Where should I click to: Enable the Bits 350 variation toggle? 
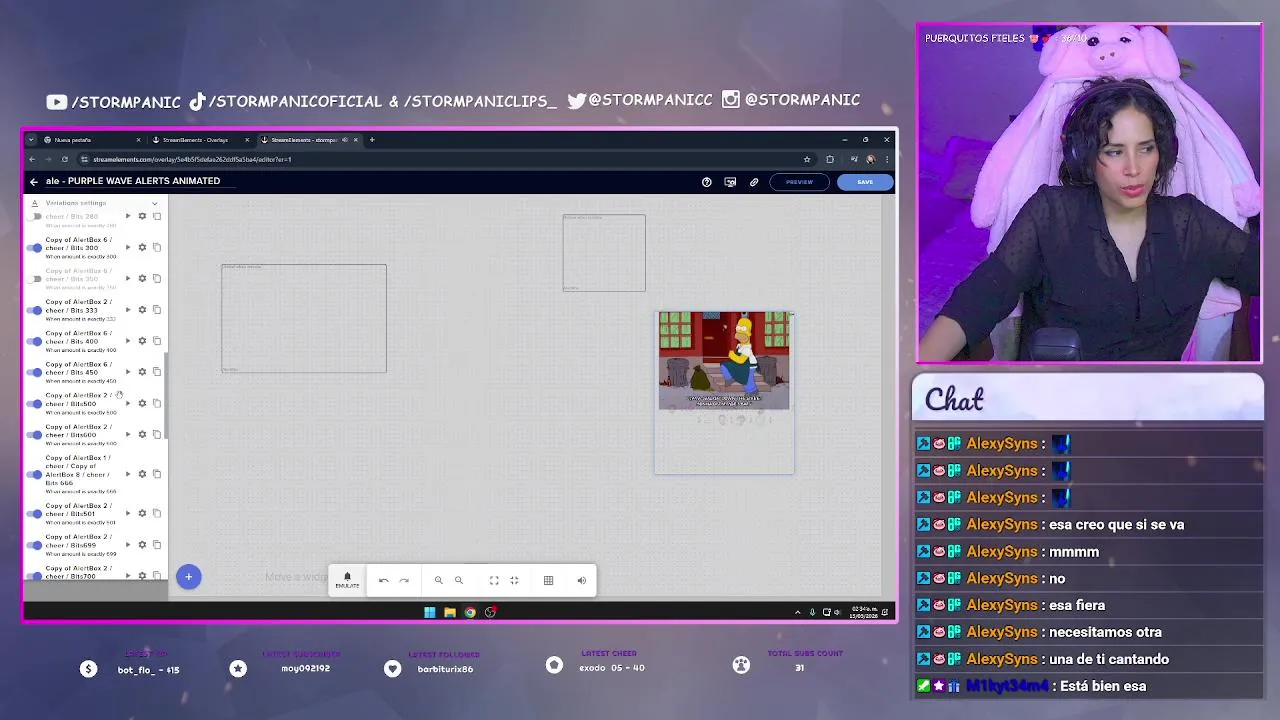(x=36, y=278)
